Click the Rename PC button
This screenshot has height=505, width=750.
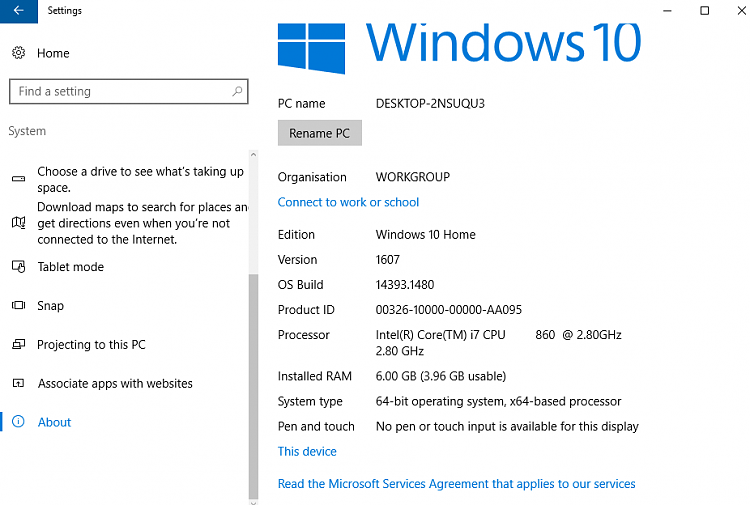[320, 133]
